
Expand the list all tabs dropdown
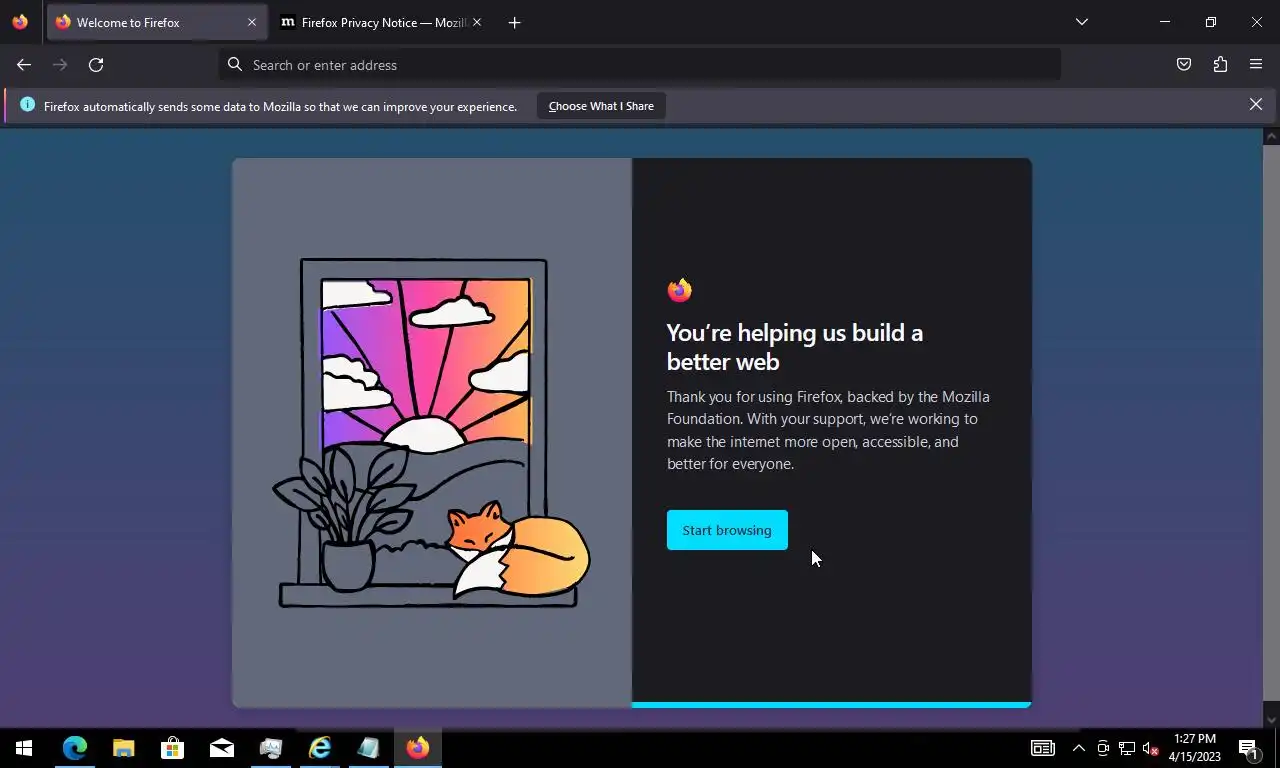click(1081, 22)
